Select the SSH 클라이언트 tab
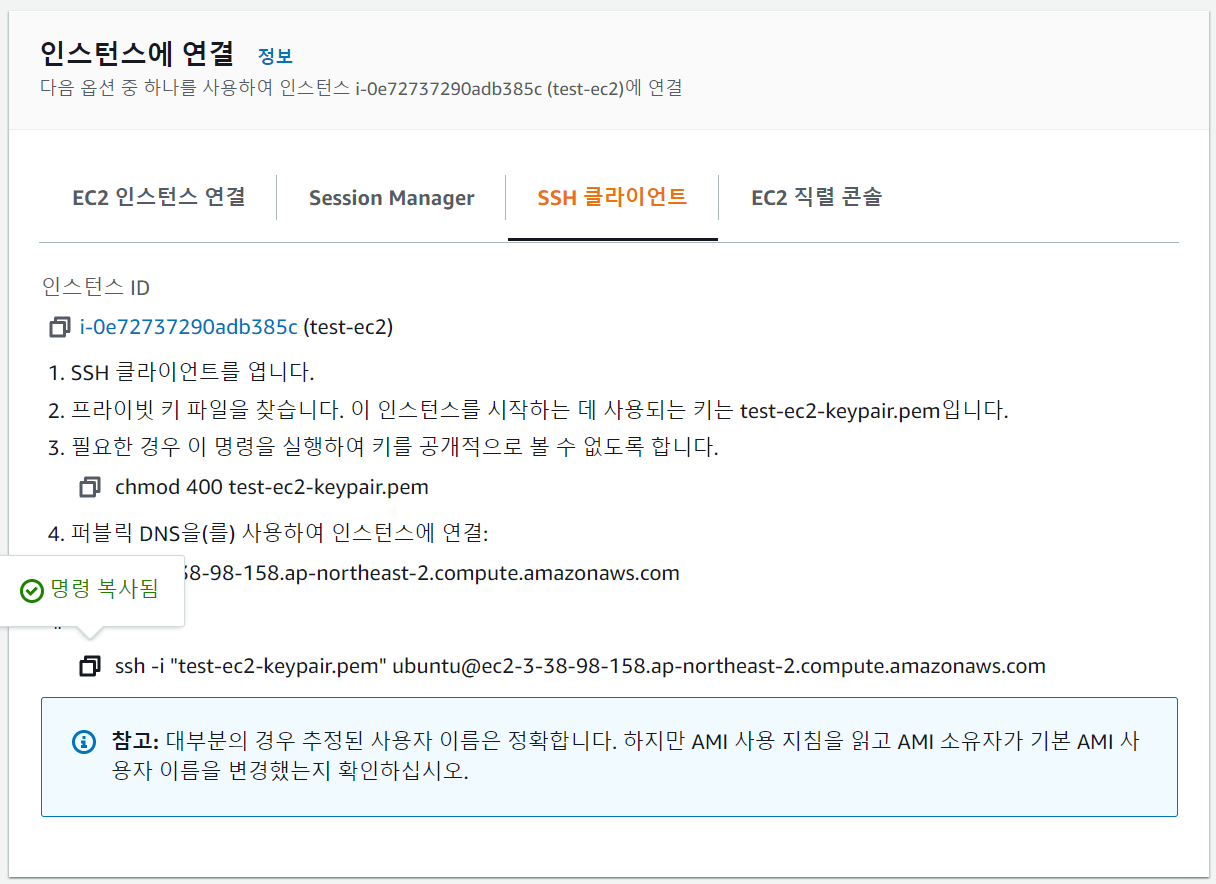1216x884 pixels. tap(612, 197)
